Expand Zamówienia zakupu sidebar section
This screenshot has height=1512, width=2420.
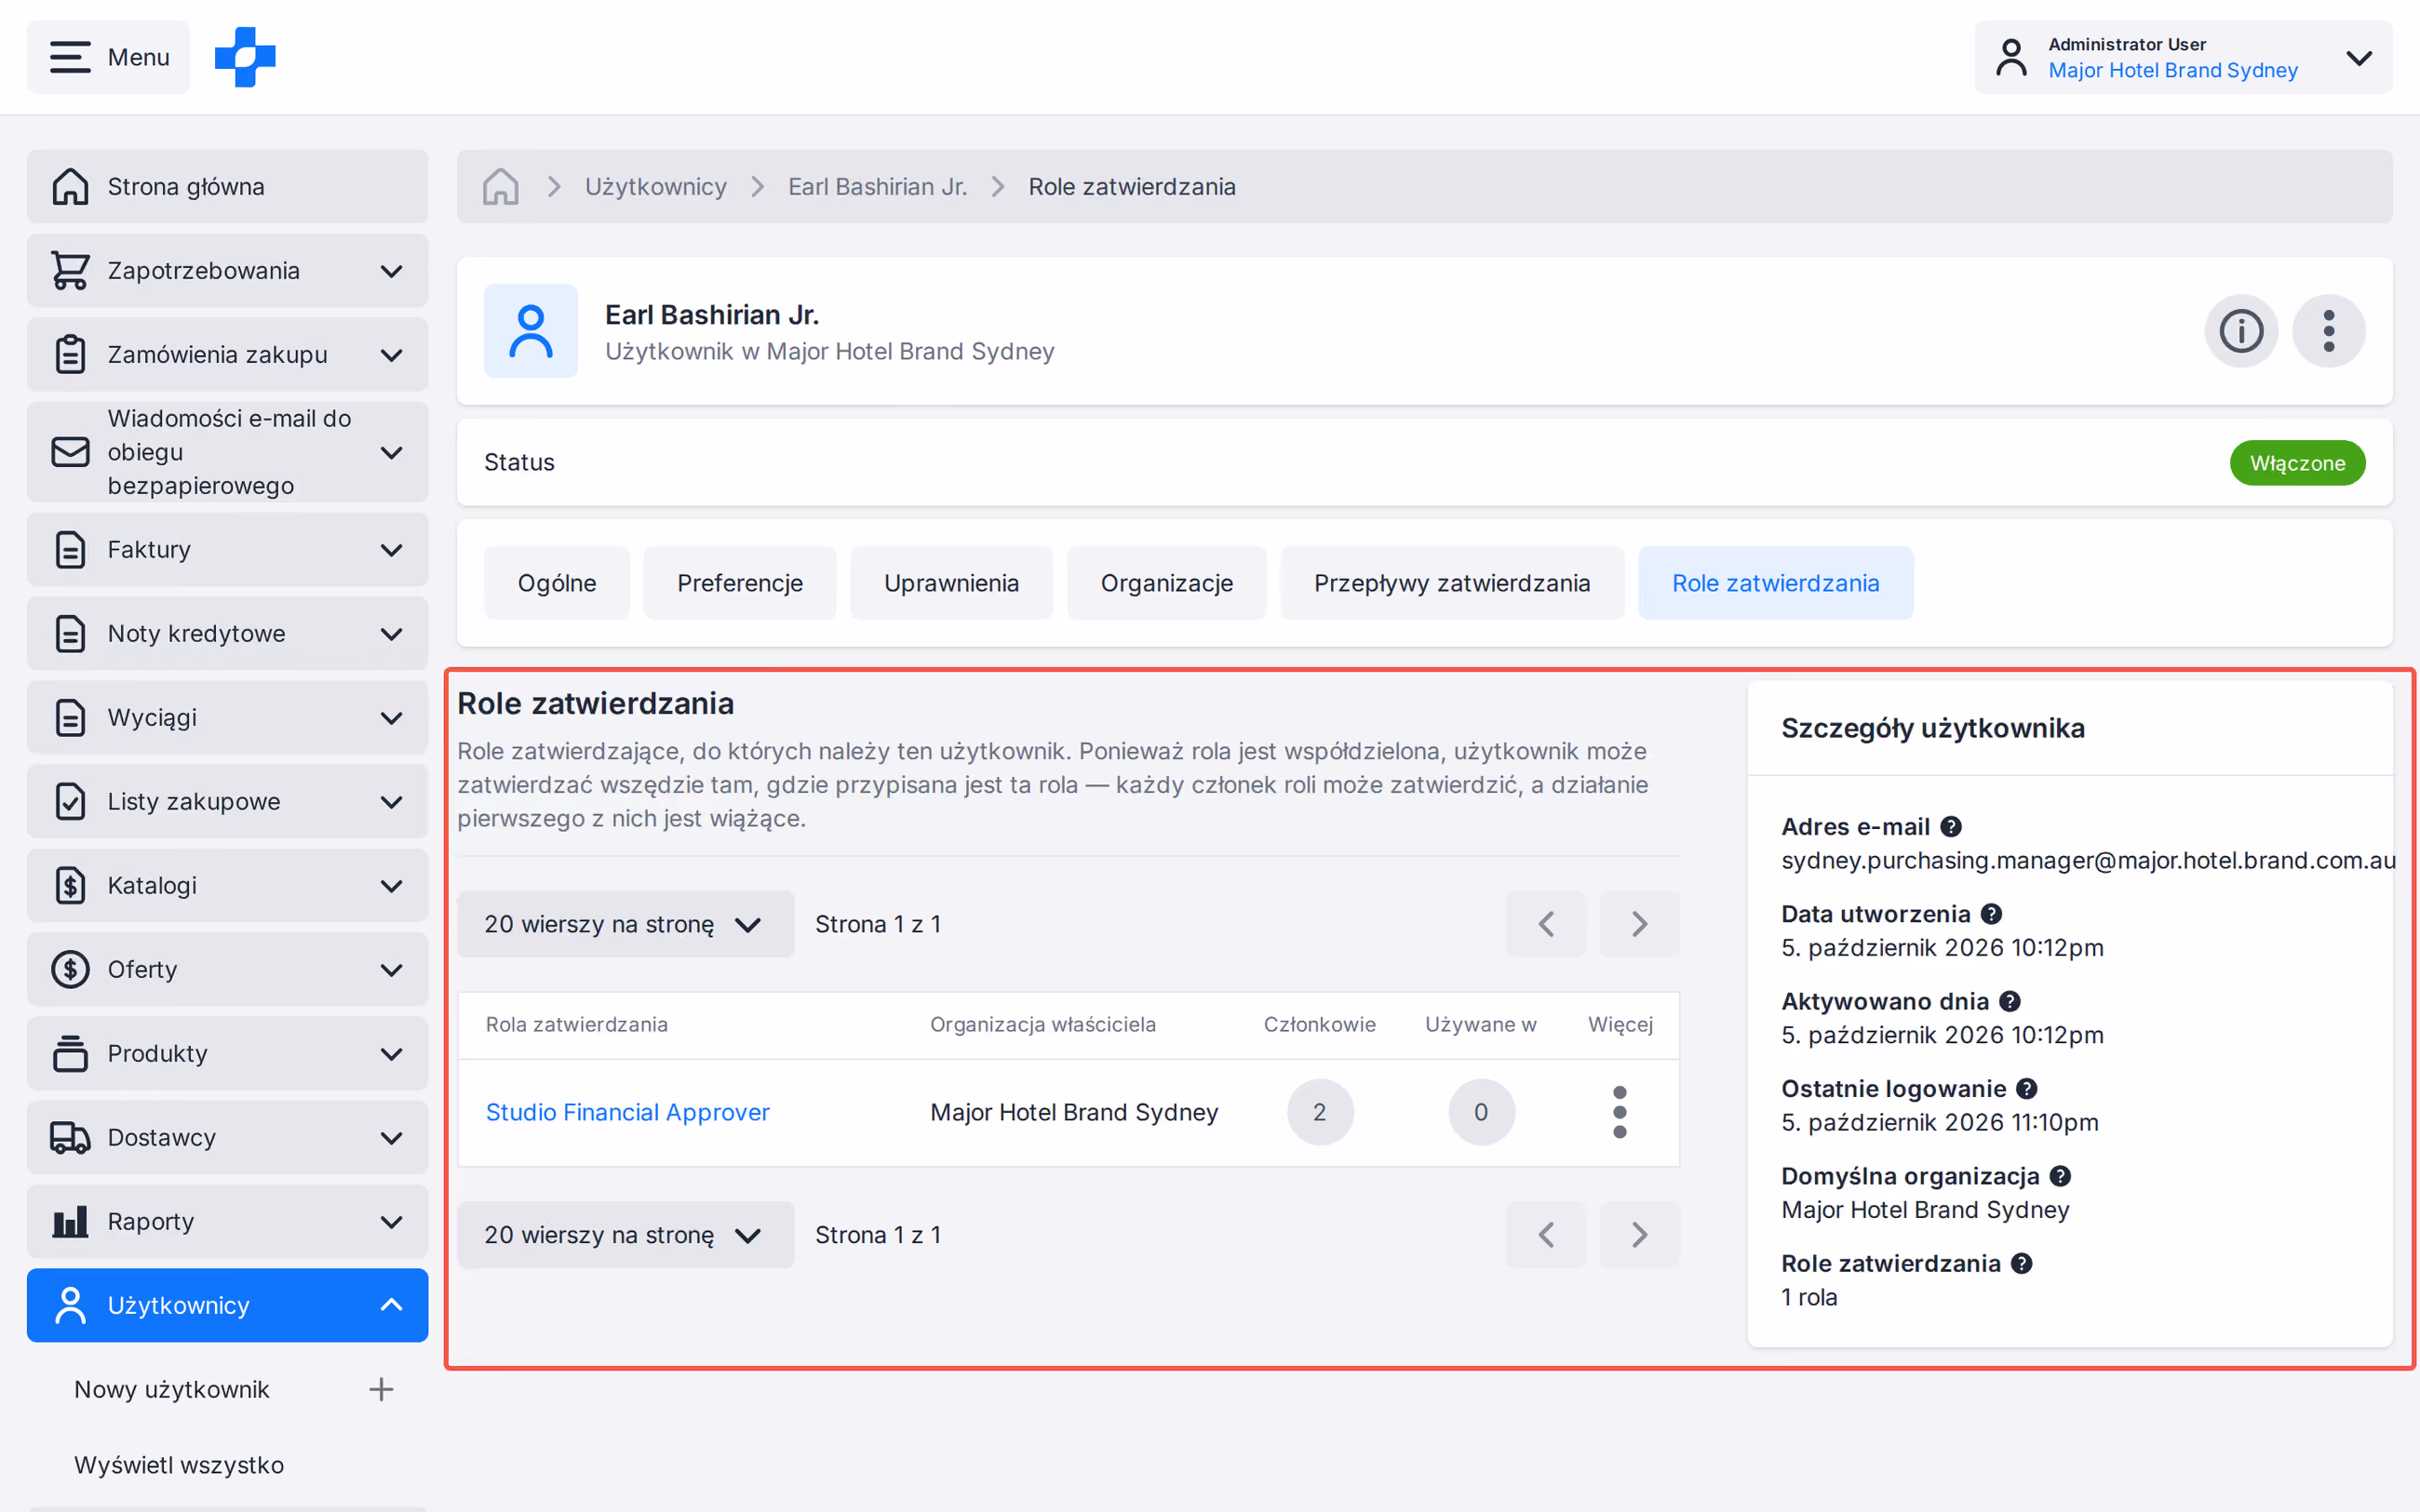point(227,355)
